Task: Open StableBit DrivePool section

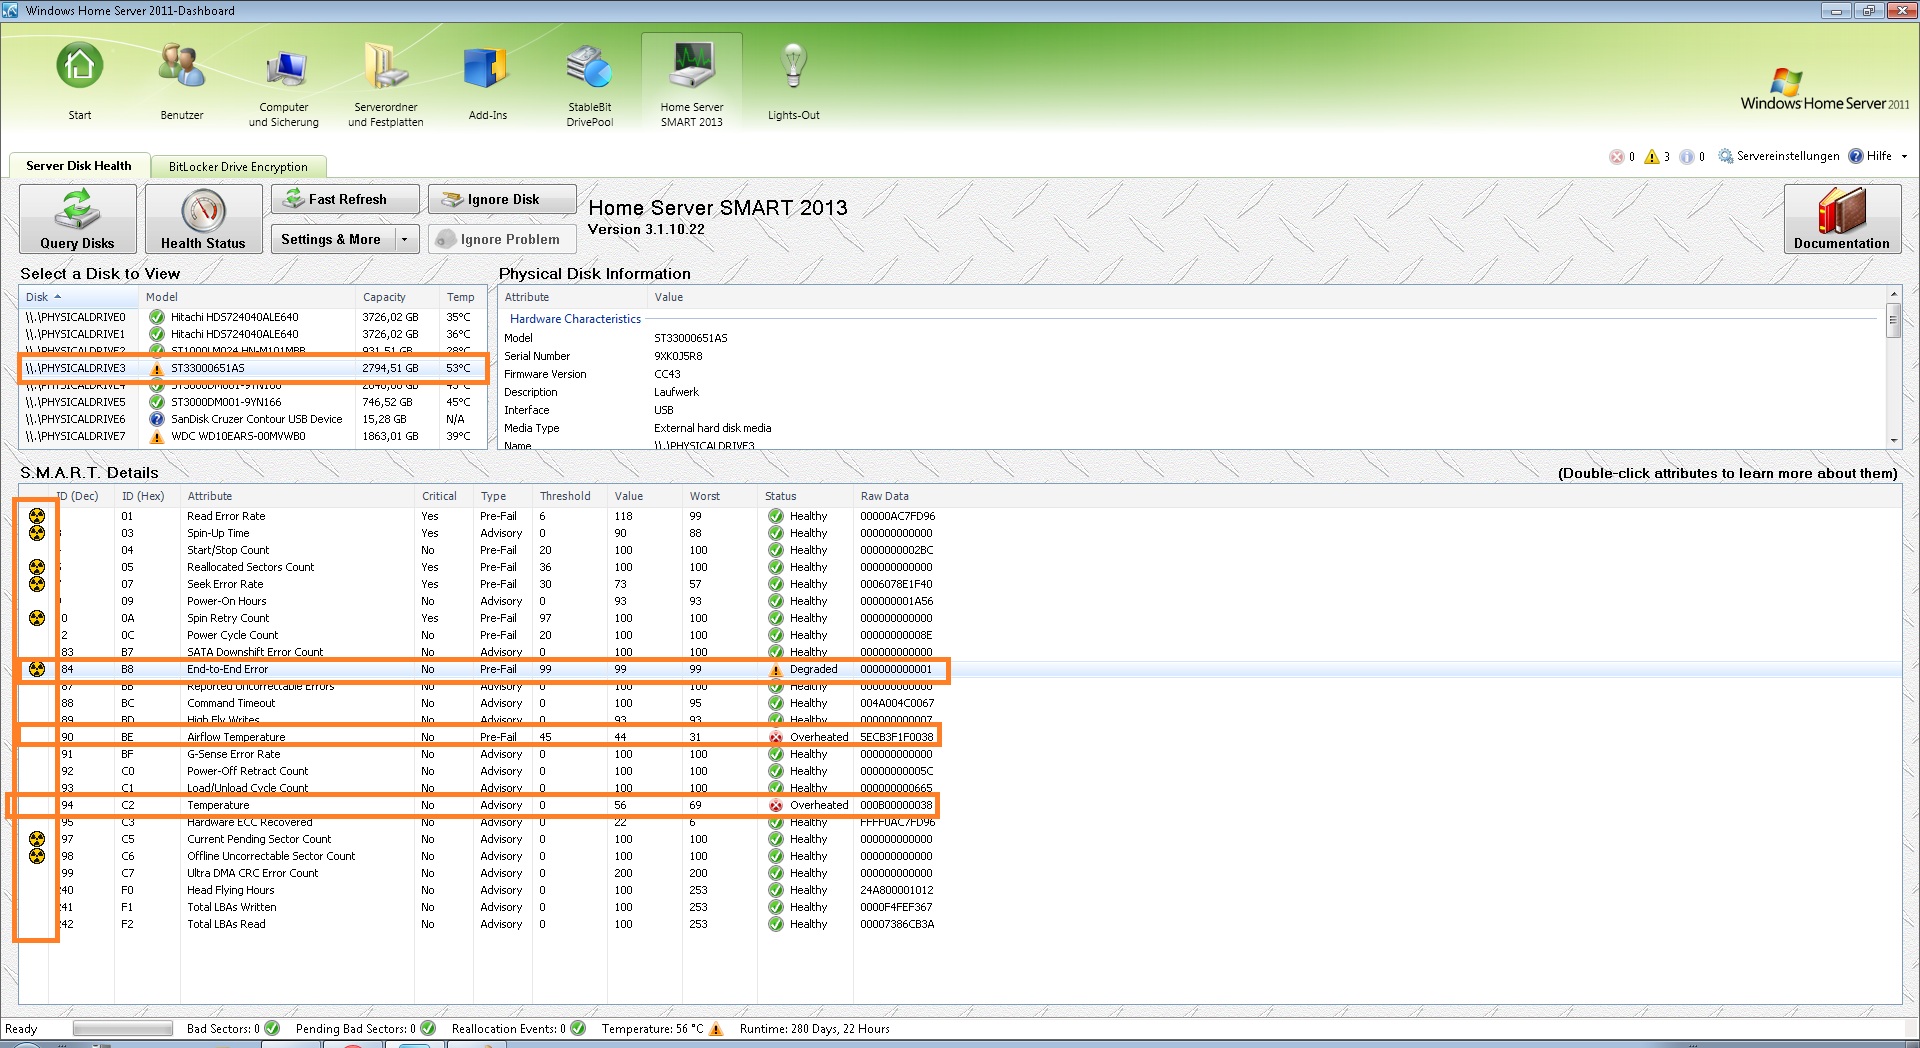Action: pyautogui.click(x=590, y=86)
